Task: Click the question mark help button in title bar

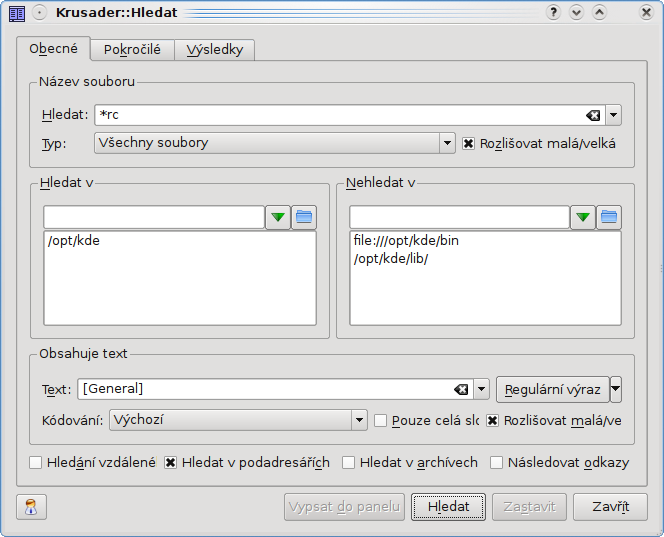Action: pyautogui.click(x=553, y=12)
